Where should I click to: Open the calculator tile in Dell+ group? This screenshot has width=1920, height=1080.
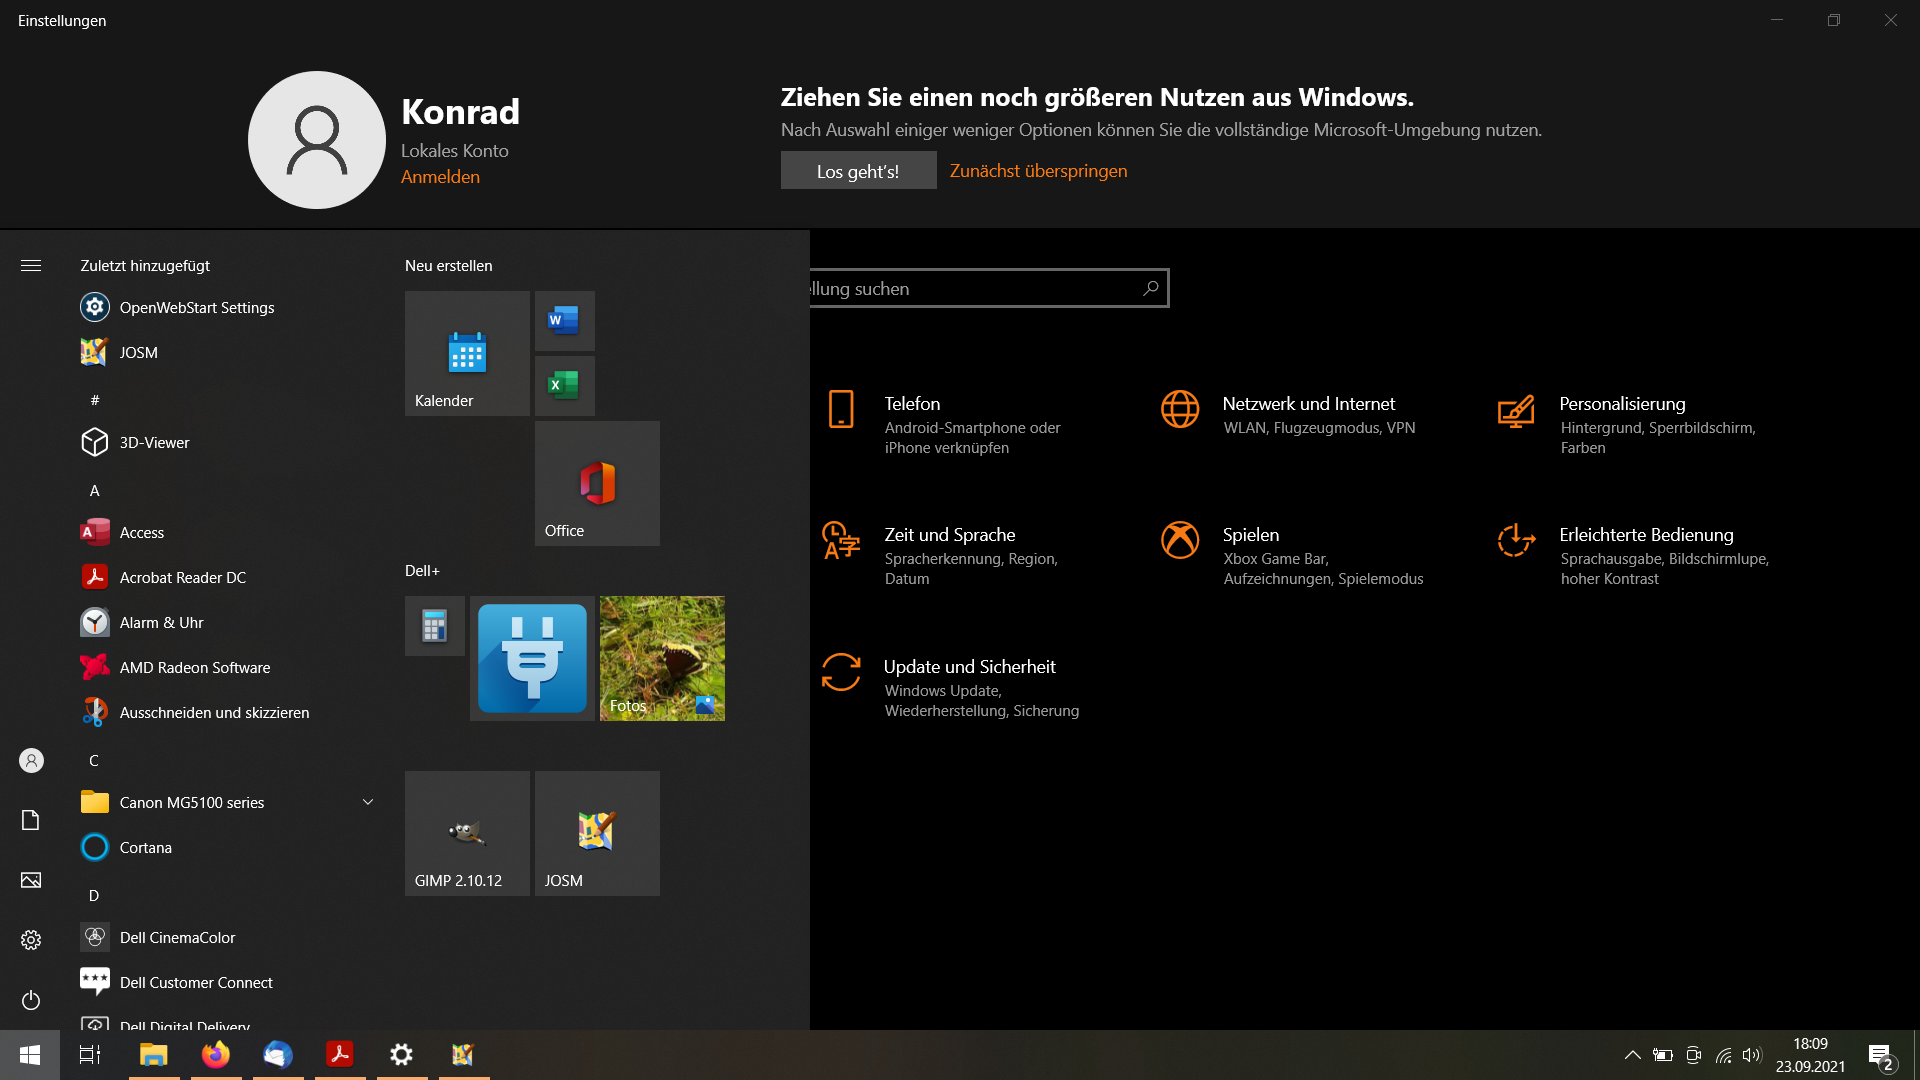[434, 626]
